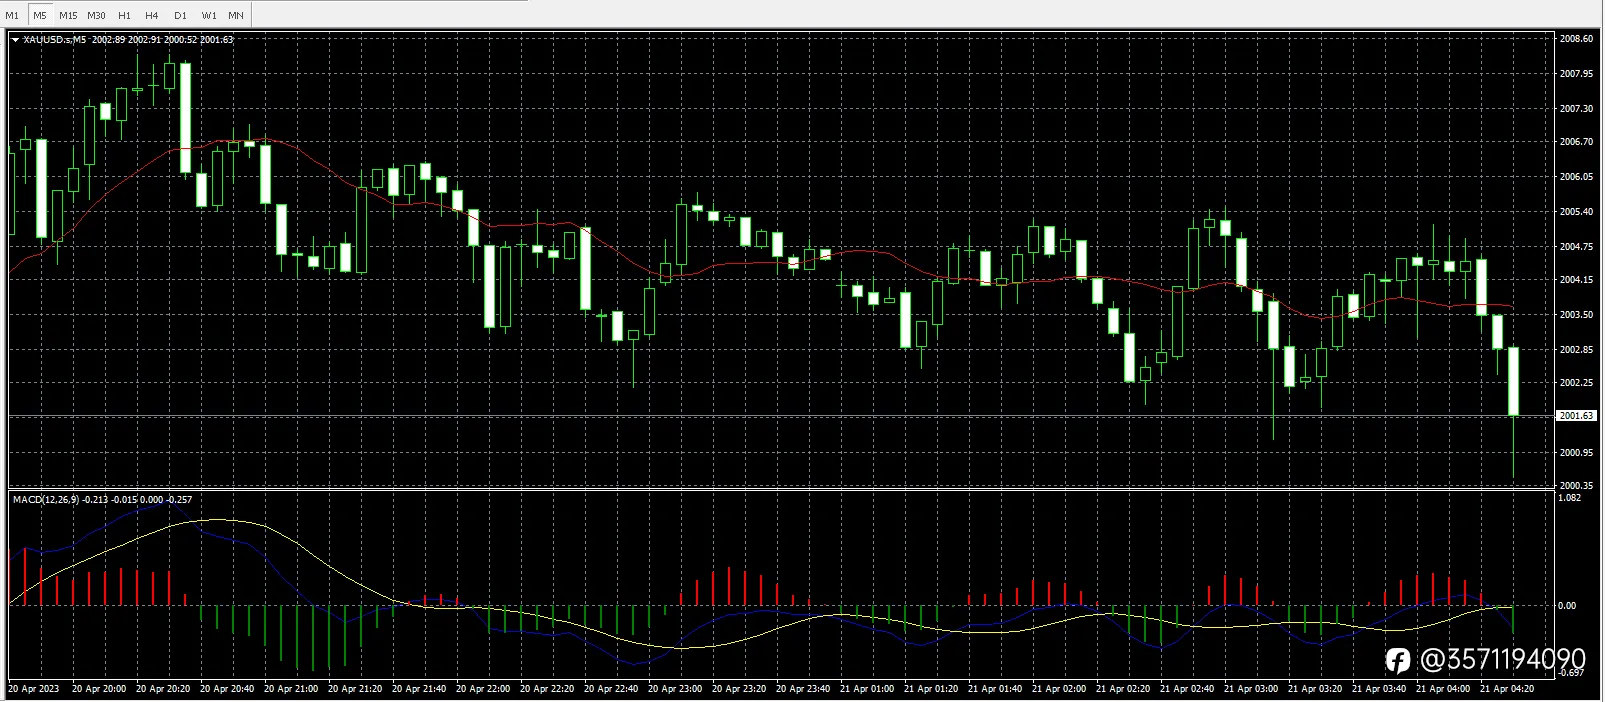This screenshot has width=1605, height=702.
Task: Click the 20 Apr 22:20 time label
Action: 547,689
